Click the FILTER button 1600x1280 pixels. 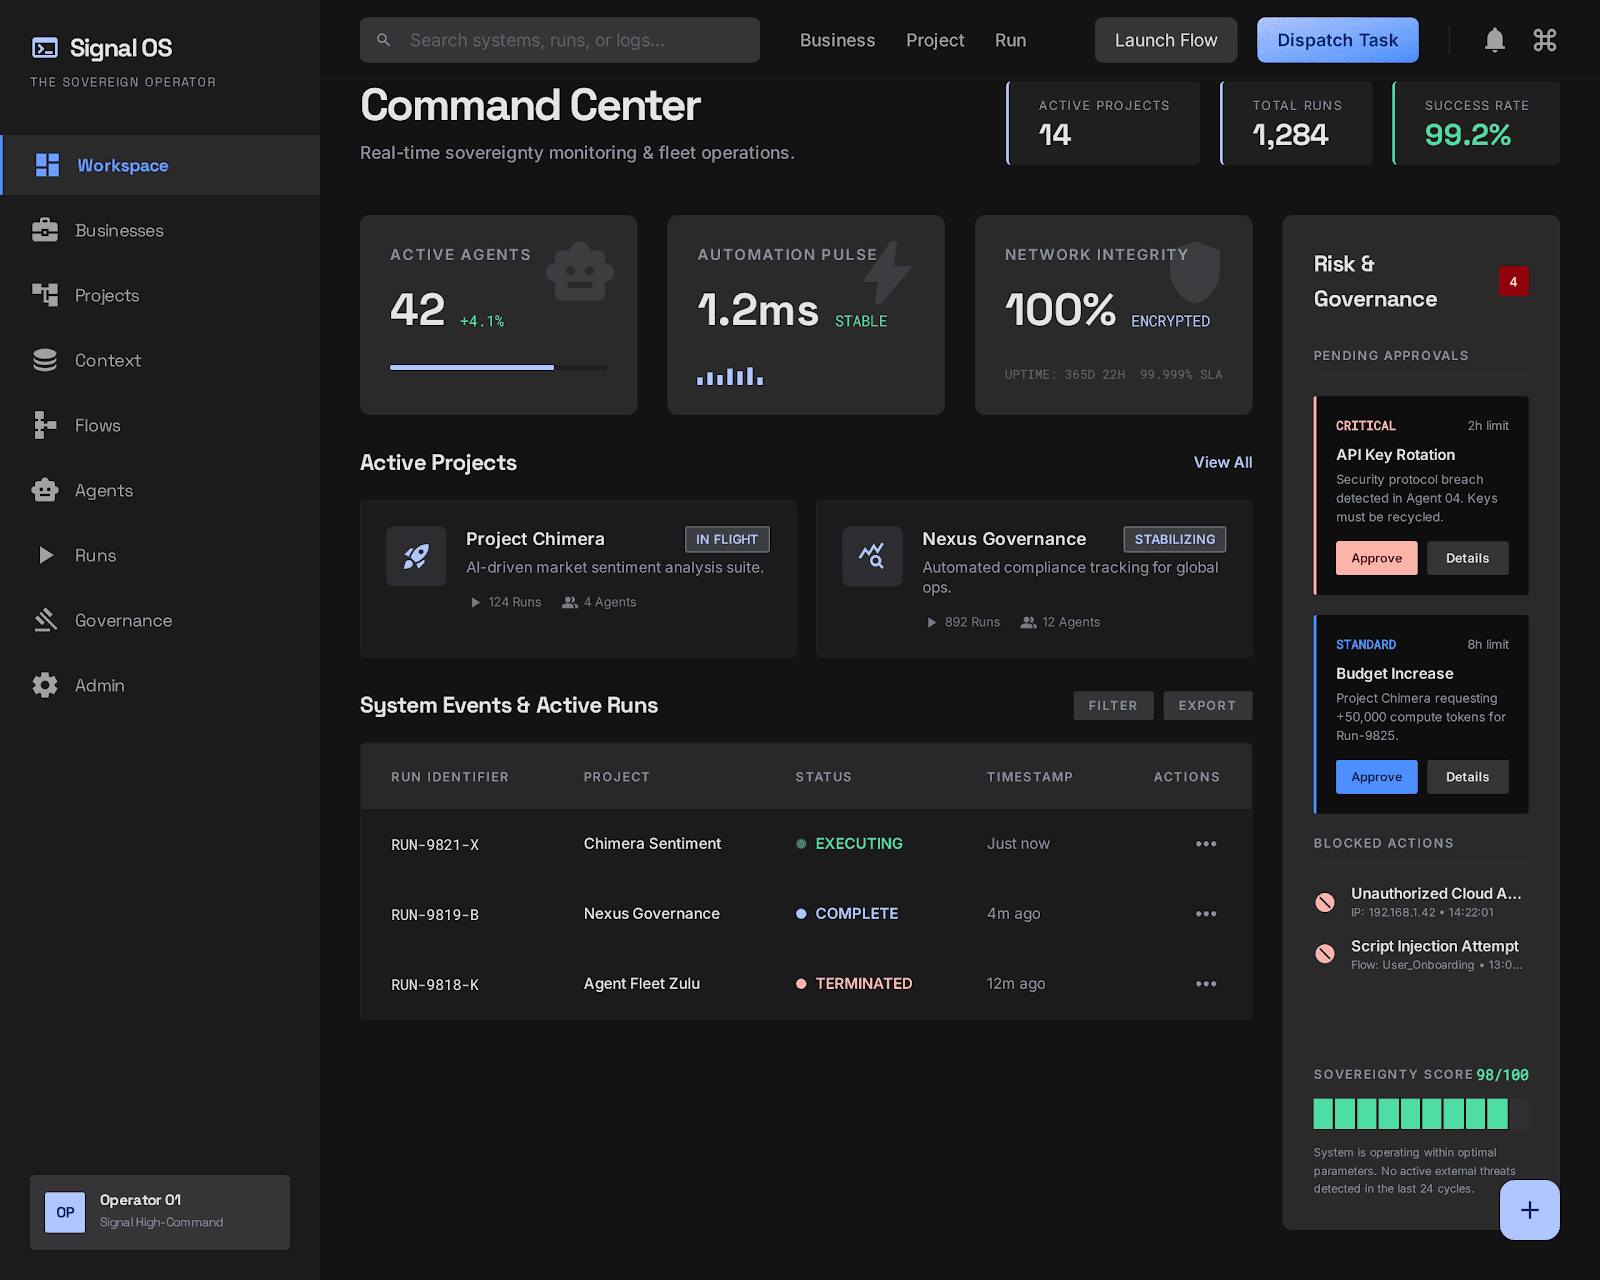1113,705
